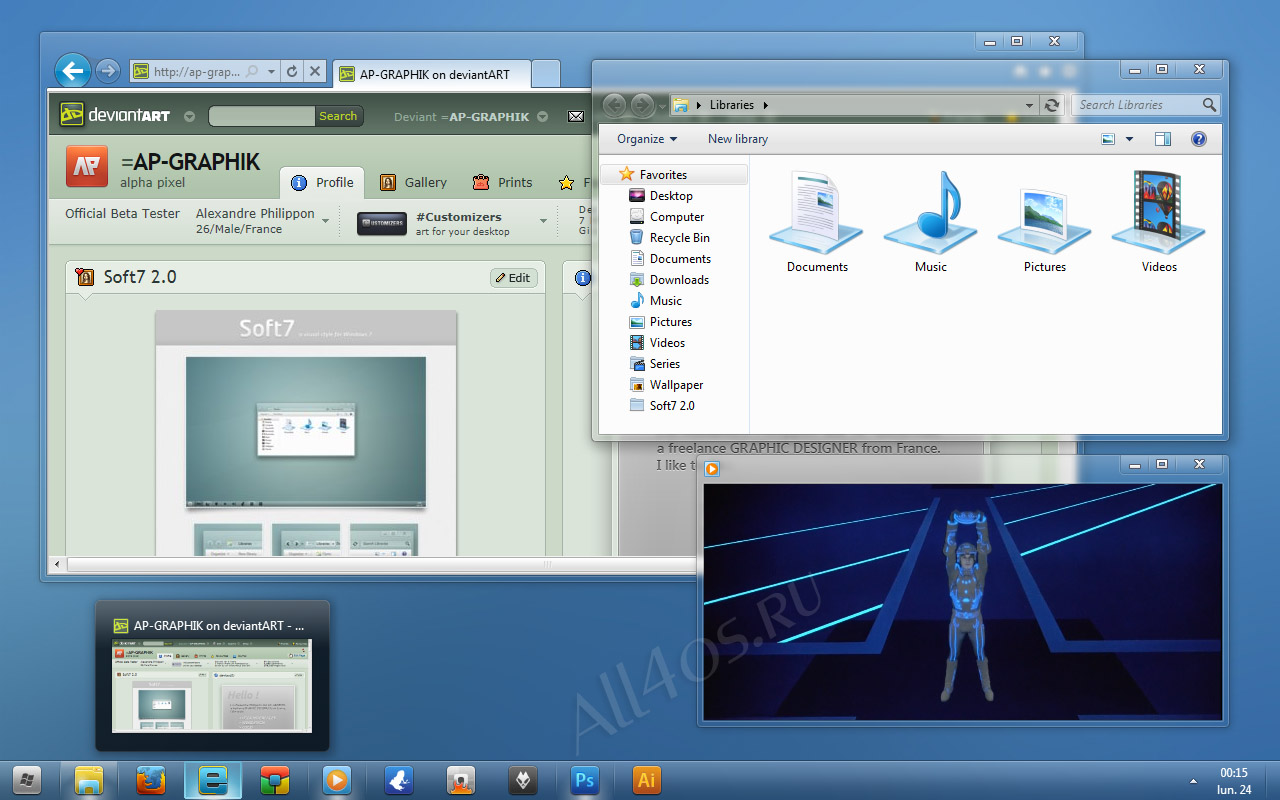1280x800 pixels.
Task: Launch Illustrator from the taskbar
Action: click(x=646, y=780)
